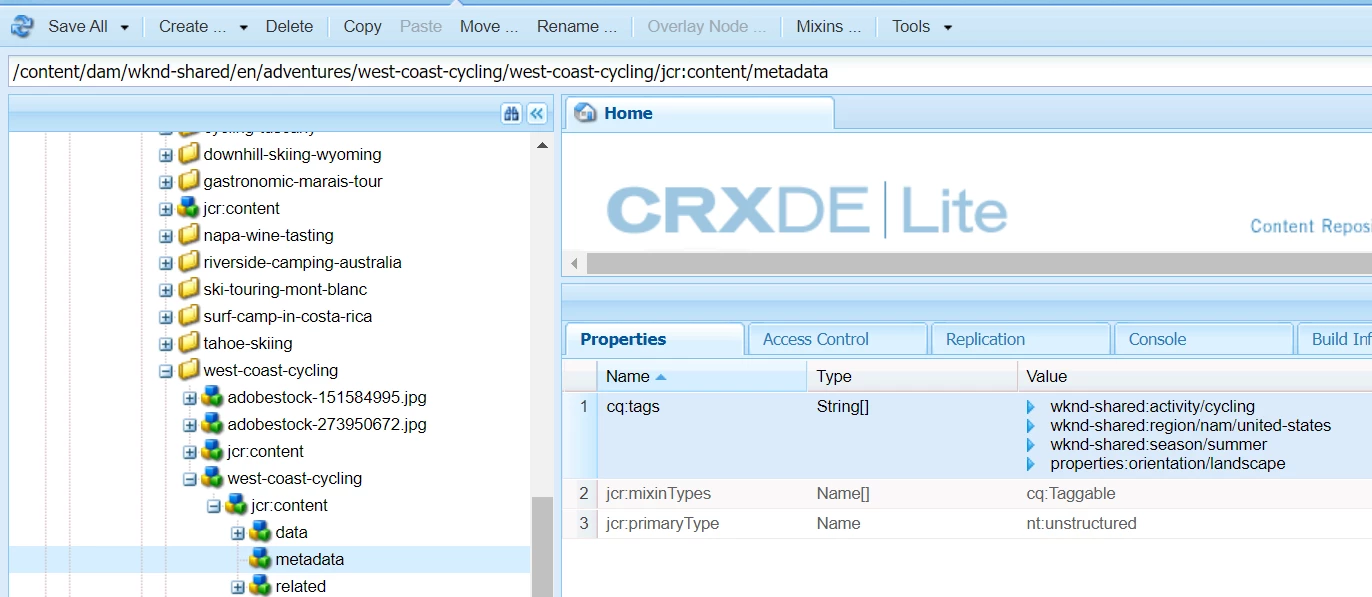Click the riverside-camping-australia folder icon
Image resolution: width=1372 pixels, height=597 pixels.
point(188,262)
